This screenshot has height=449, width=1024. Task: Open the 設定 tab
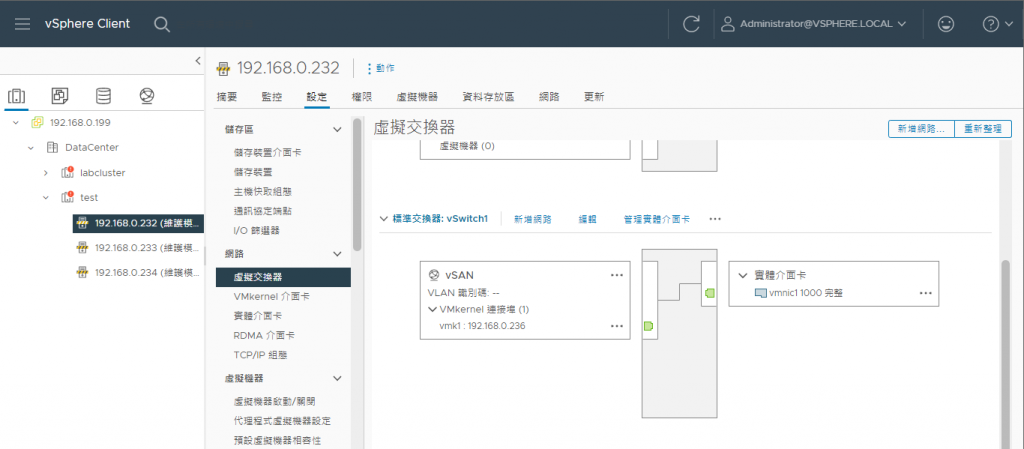pyautogui.click(x=317, y=97)
